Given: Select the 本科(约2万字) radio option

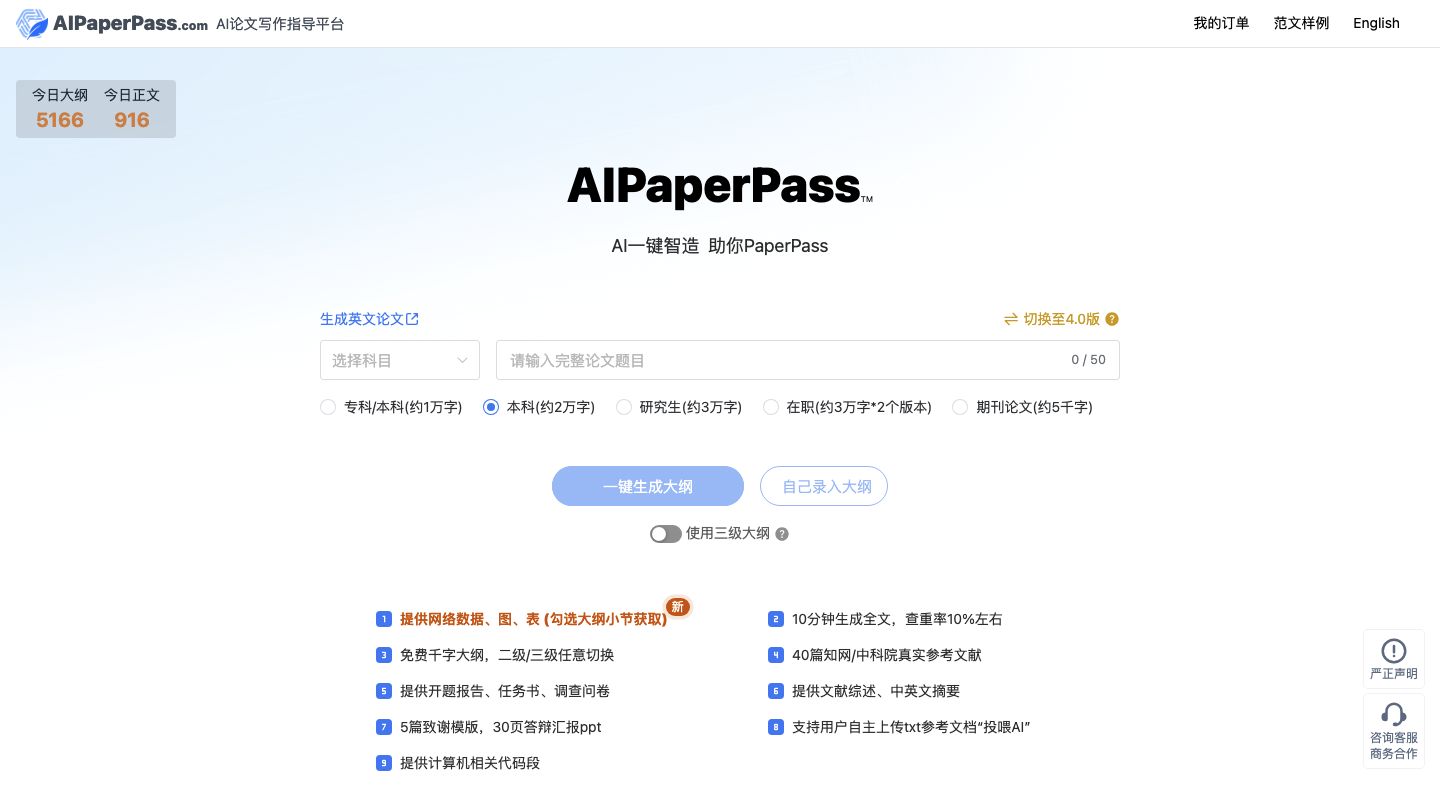Looking at the screenshot, I should [x=491, y=407].
